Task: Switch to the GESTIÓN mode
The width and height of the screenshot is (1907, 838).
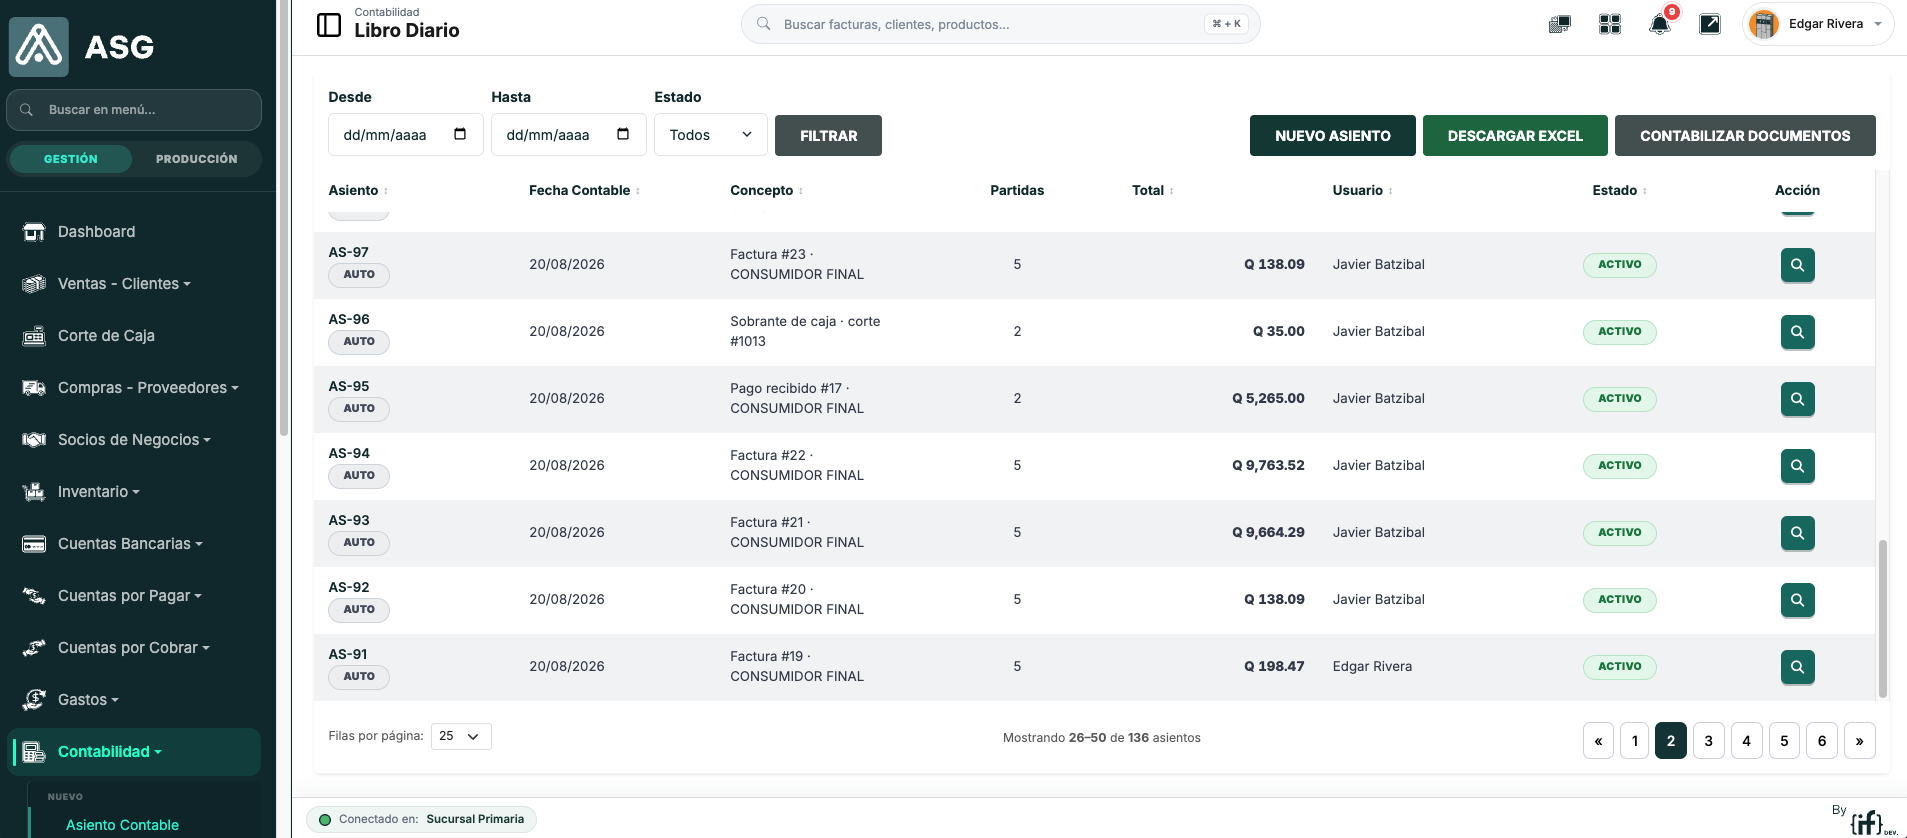Action: [x=71, y=159]
